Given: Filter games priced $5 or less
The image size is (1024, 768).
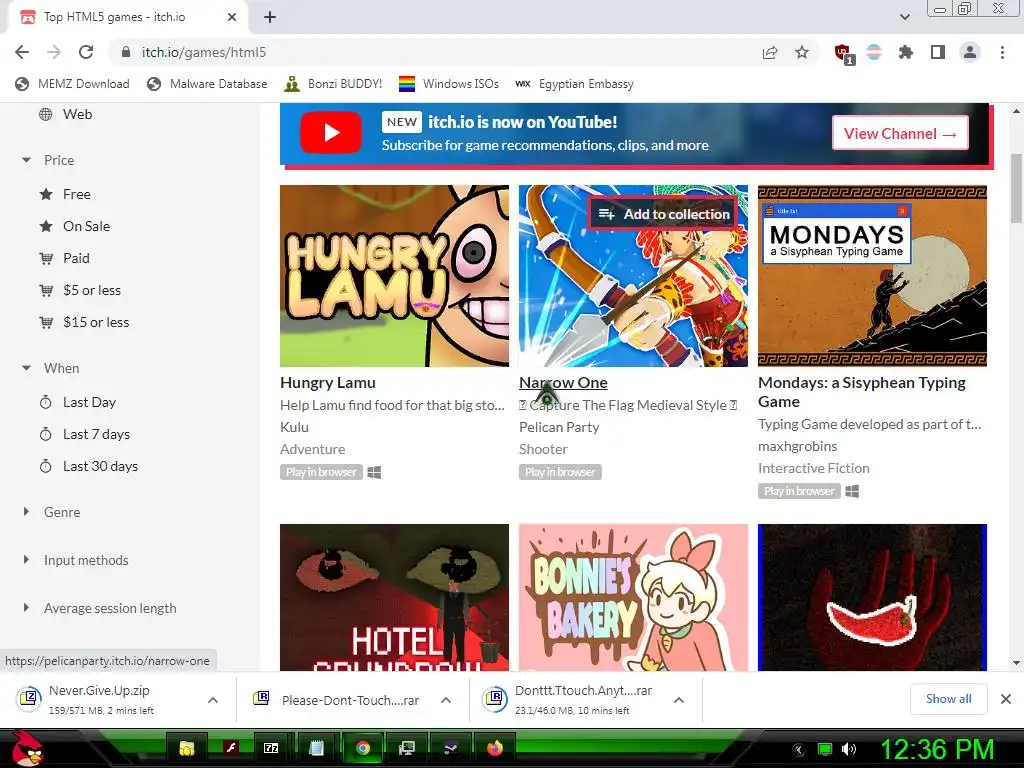Looking at the screenshot, I should [80, 290].
